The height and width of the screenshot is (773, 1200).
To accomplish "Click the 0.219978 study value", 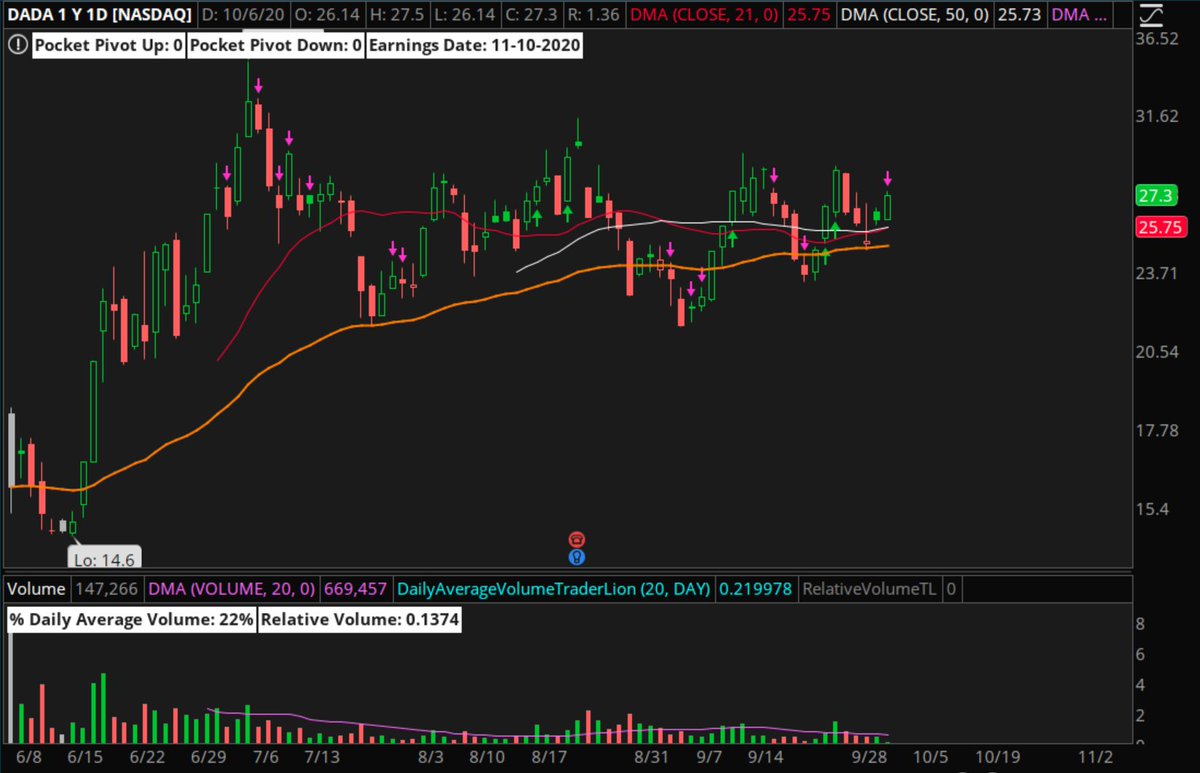I will 755,590.
